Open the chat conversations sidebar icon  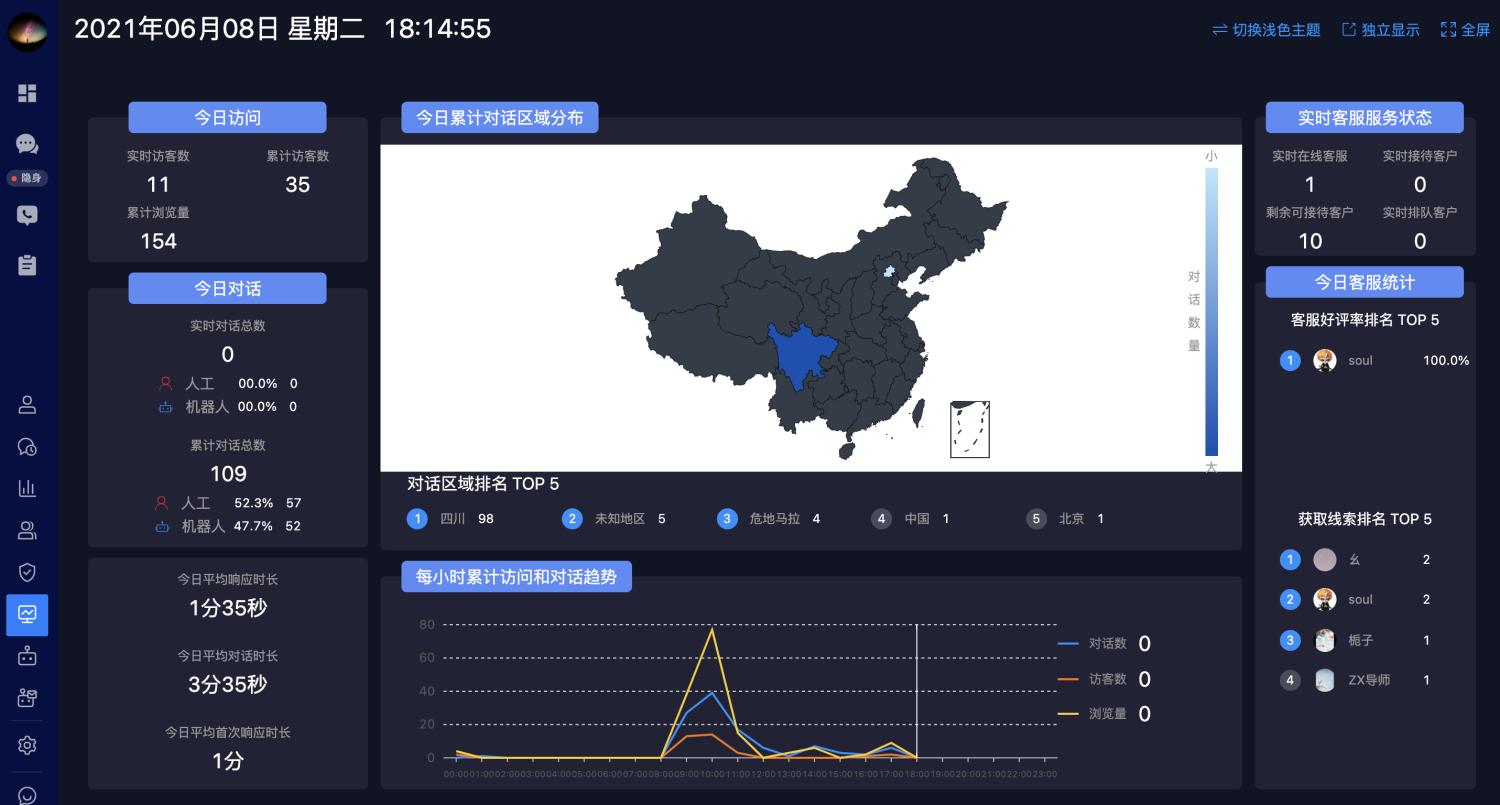[27, 144]
